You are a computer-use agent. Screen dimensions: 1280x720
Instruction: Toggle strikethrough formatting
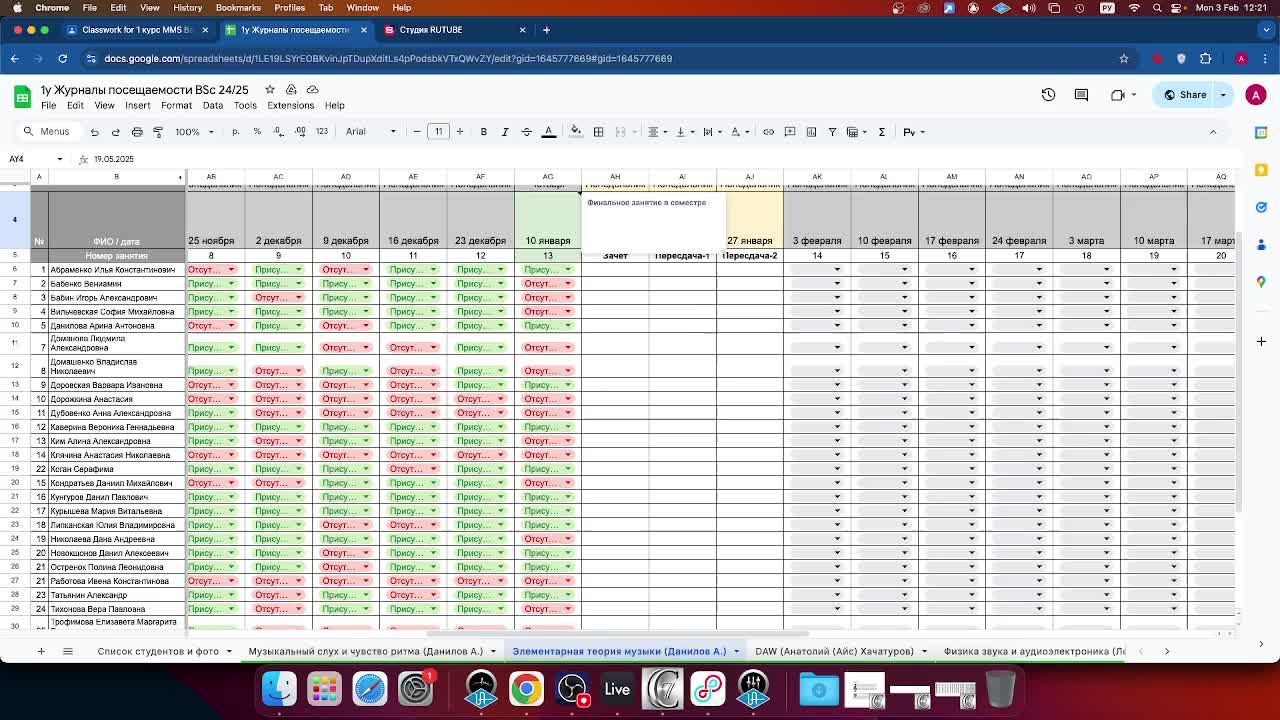(x=527, y=132)
